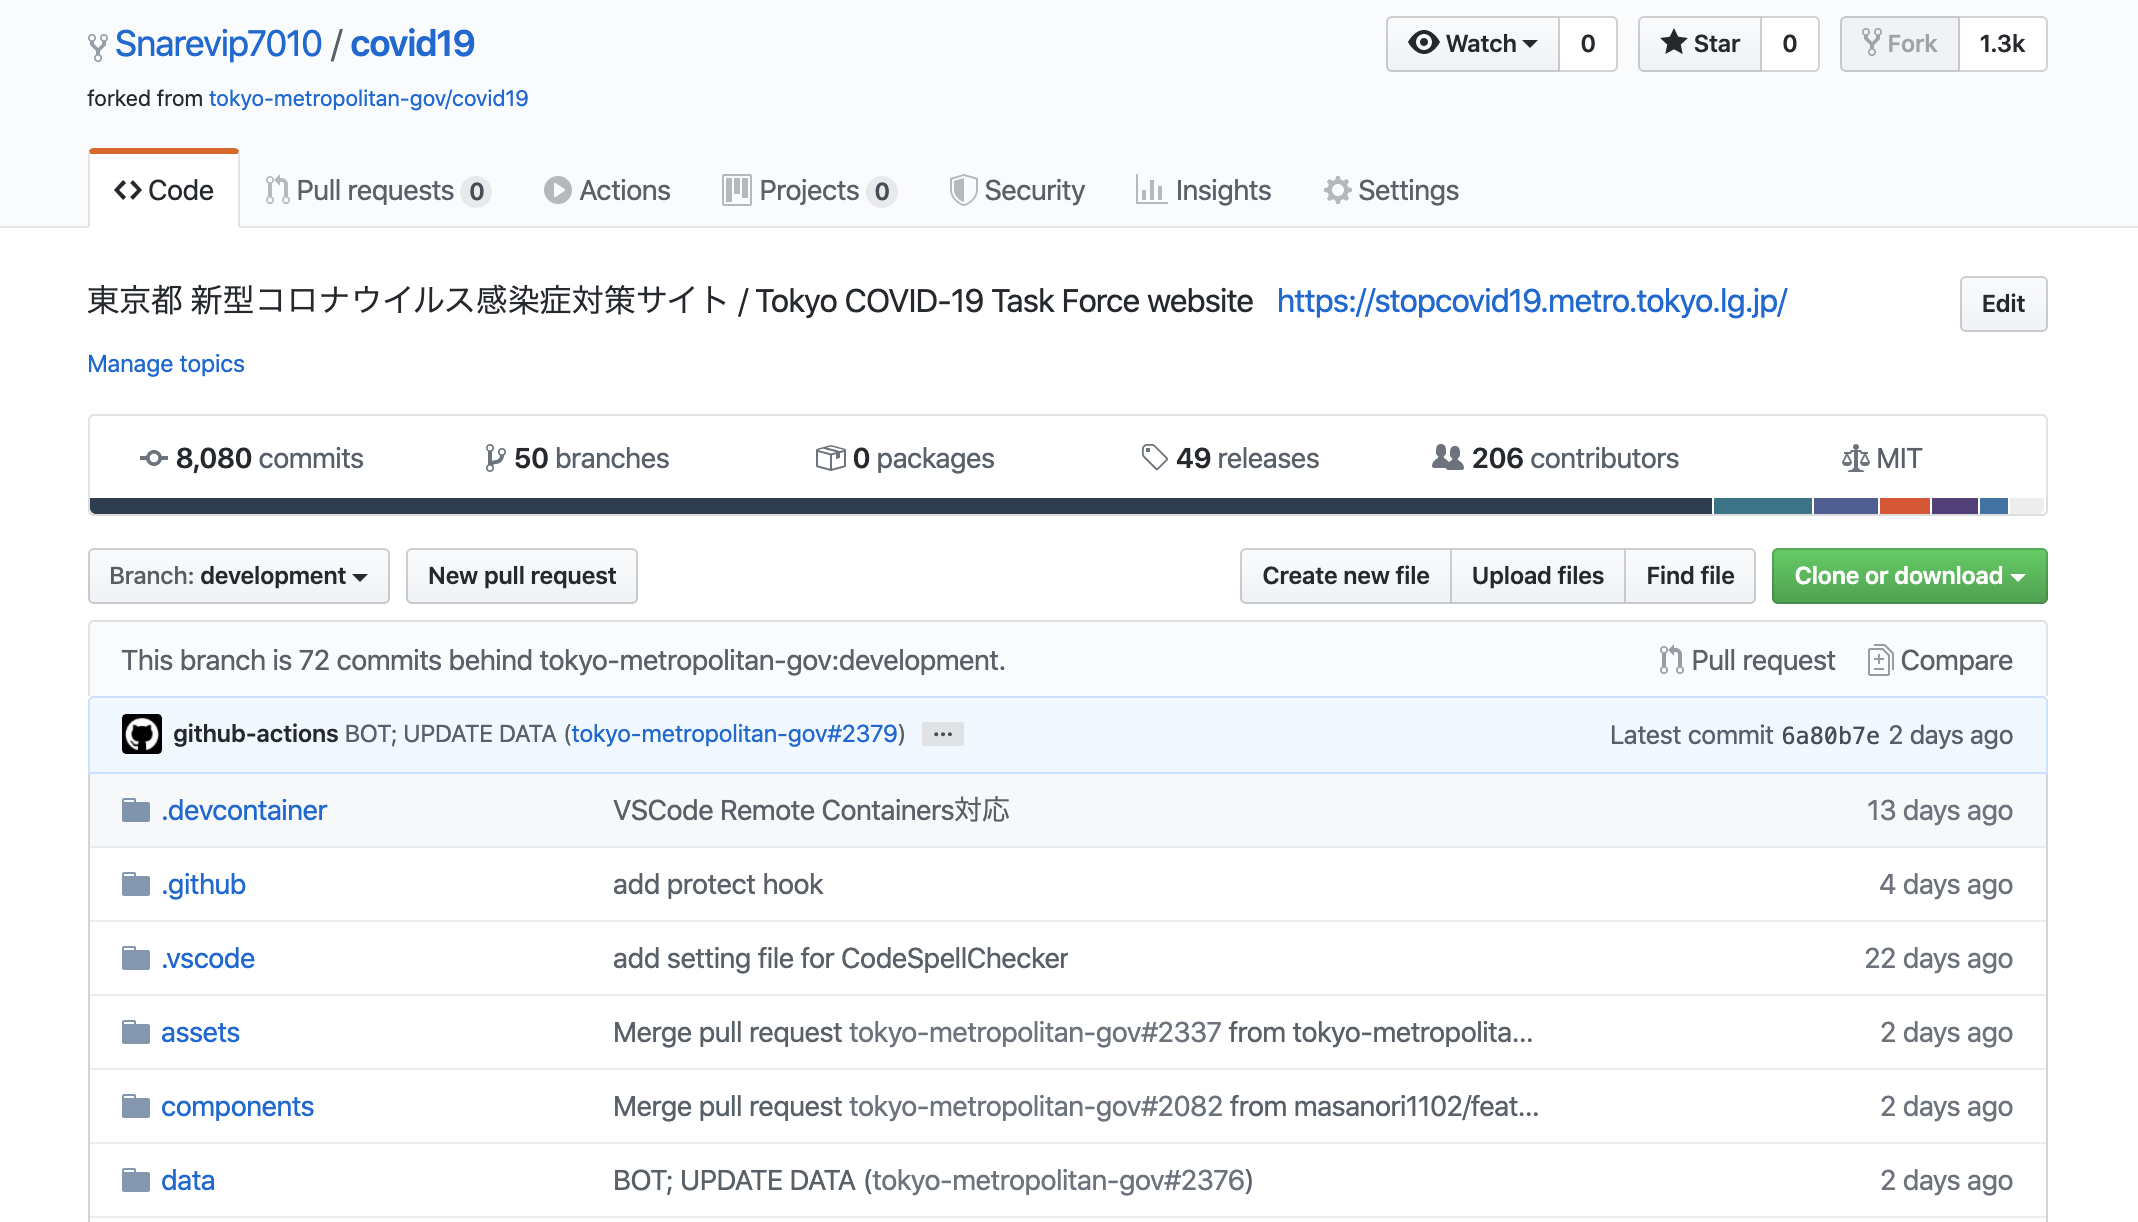Image resolution: width=2138 pixels, height=1222 pixels.
Task: Open commit 'add setting file for CodeSpellChecker'
Action: tap(840, 958)
